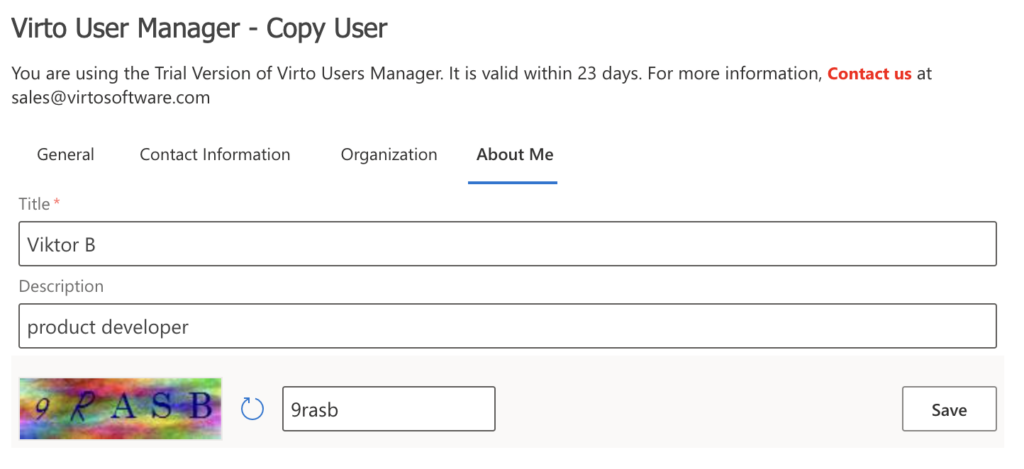1024x469 pixels.
Task: Click the About Me tab
Action: pos(515,154)
